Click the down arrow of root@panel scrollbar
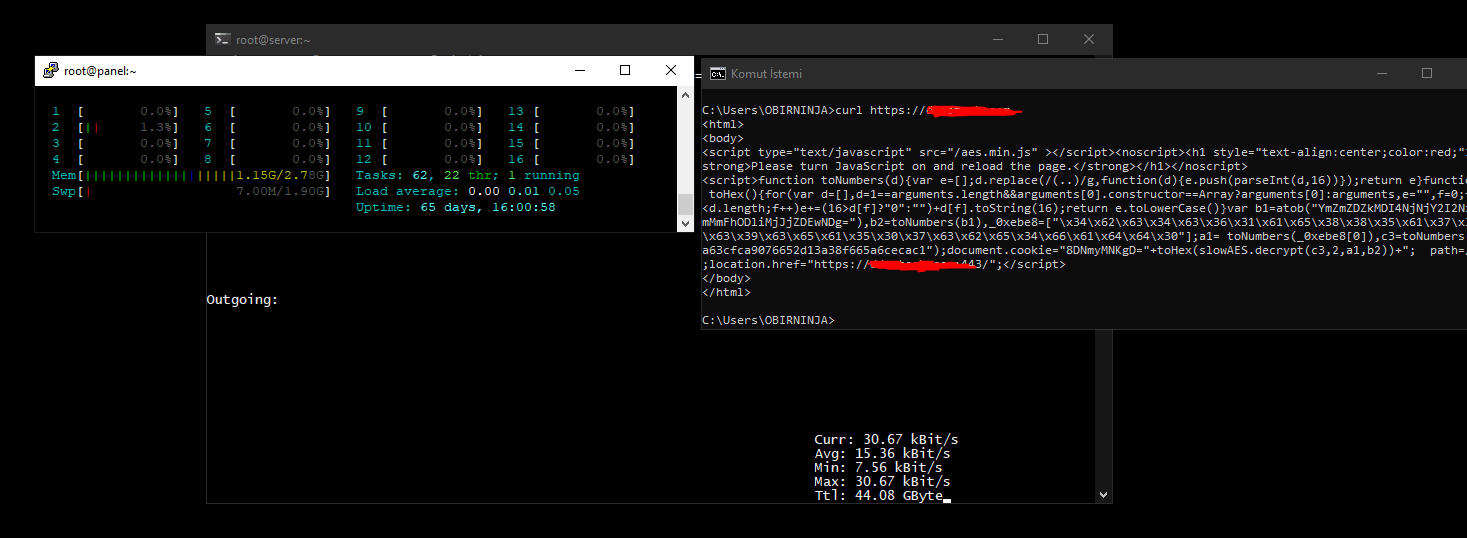 coord(685,224)
